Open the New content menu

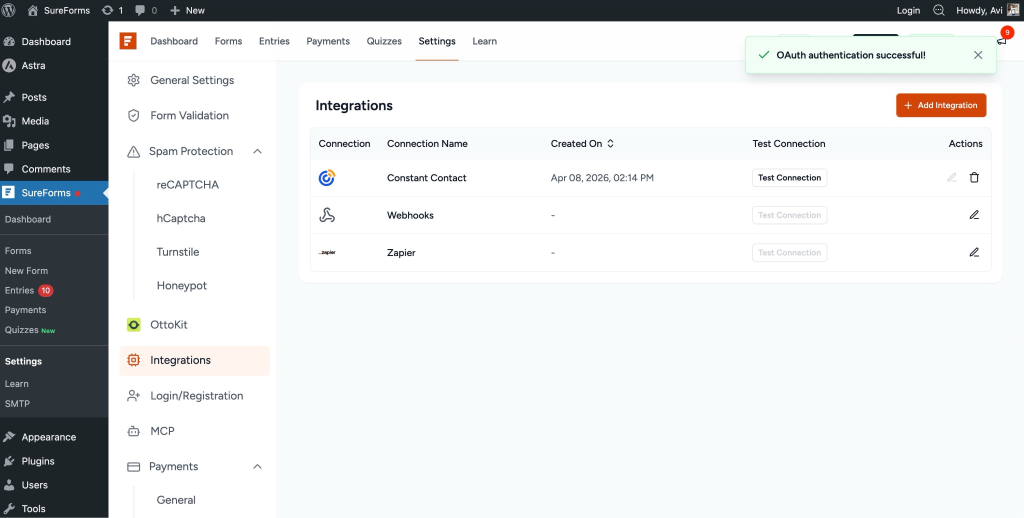coord(187,10)
